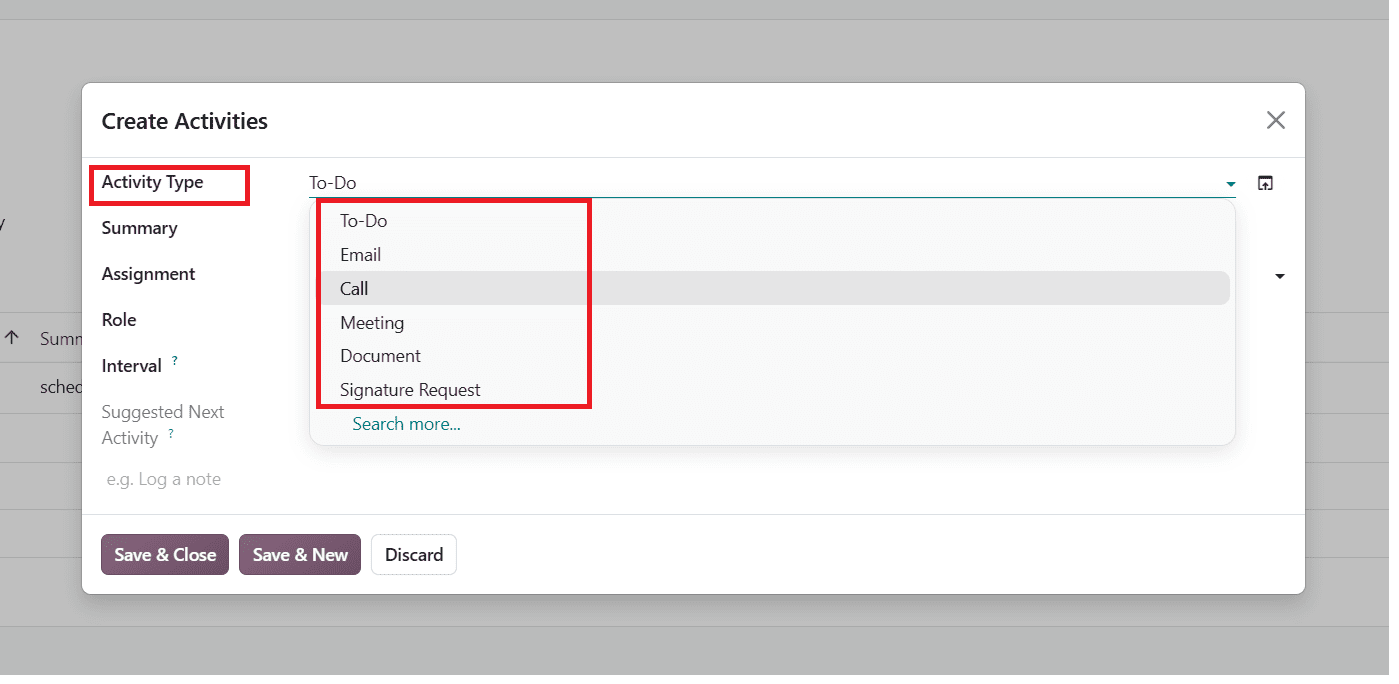The image size is (1399, 684).
Task: Click the Interval field label
Action: click(133, 368)
